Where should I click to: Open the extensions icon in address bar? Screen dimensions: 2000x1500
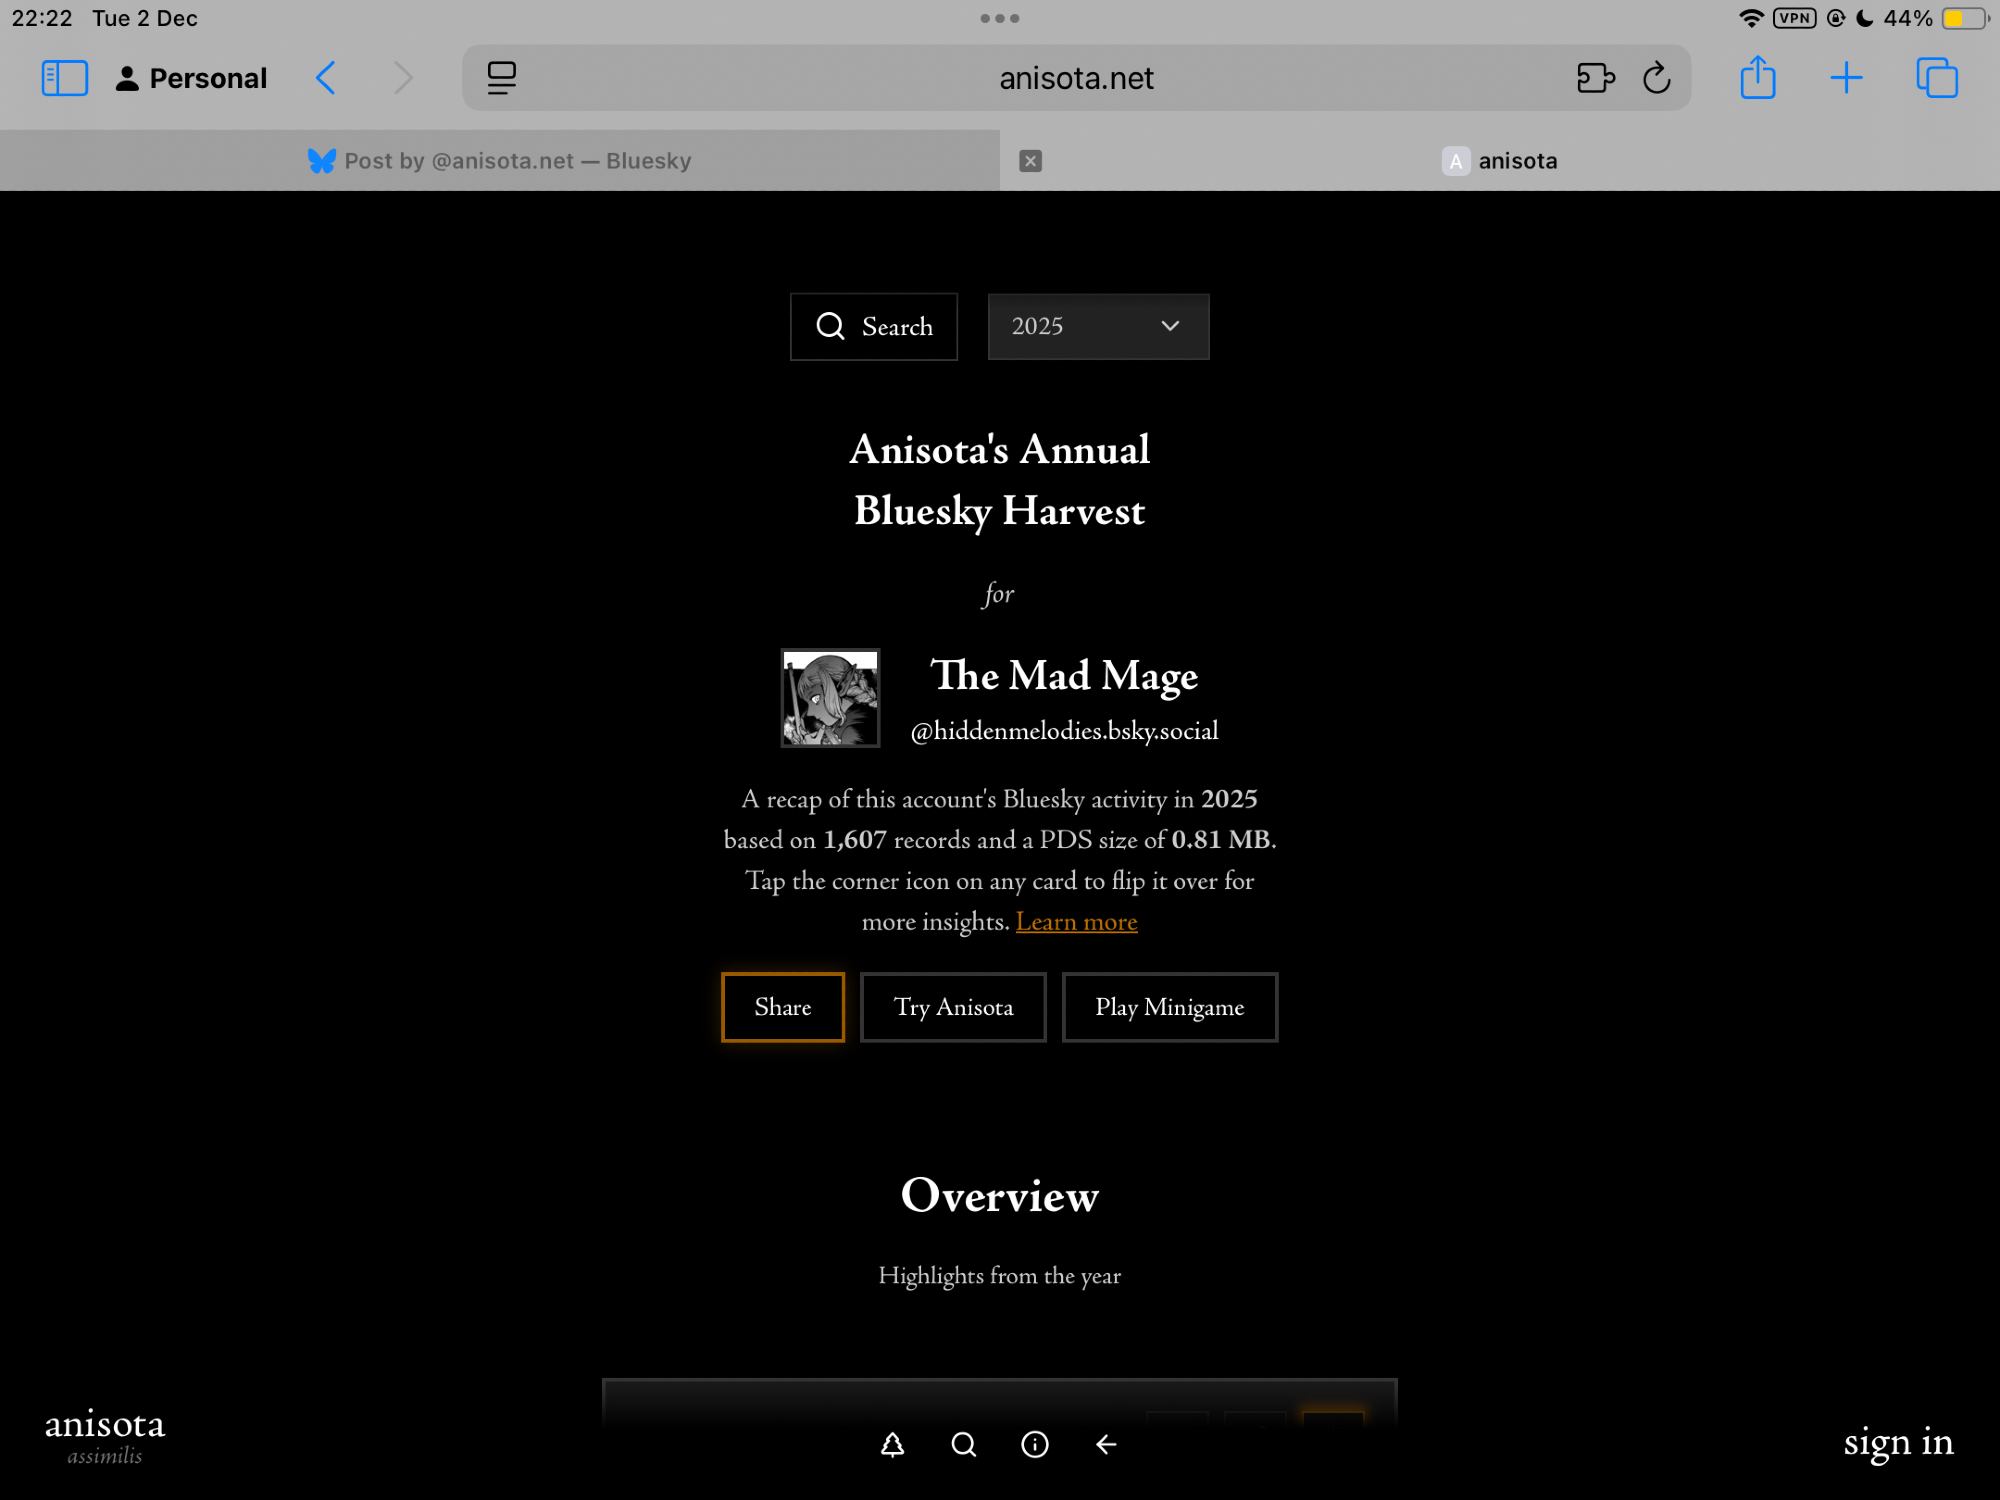pos(1595,78)
